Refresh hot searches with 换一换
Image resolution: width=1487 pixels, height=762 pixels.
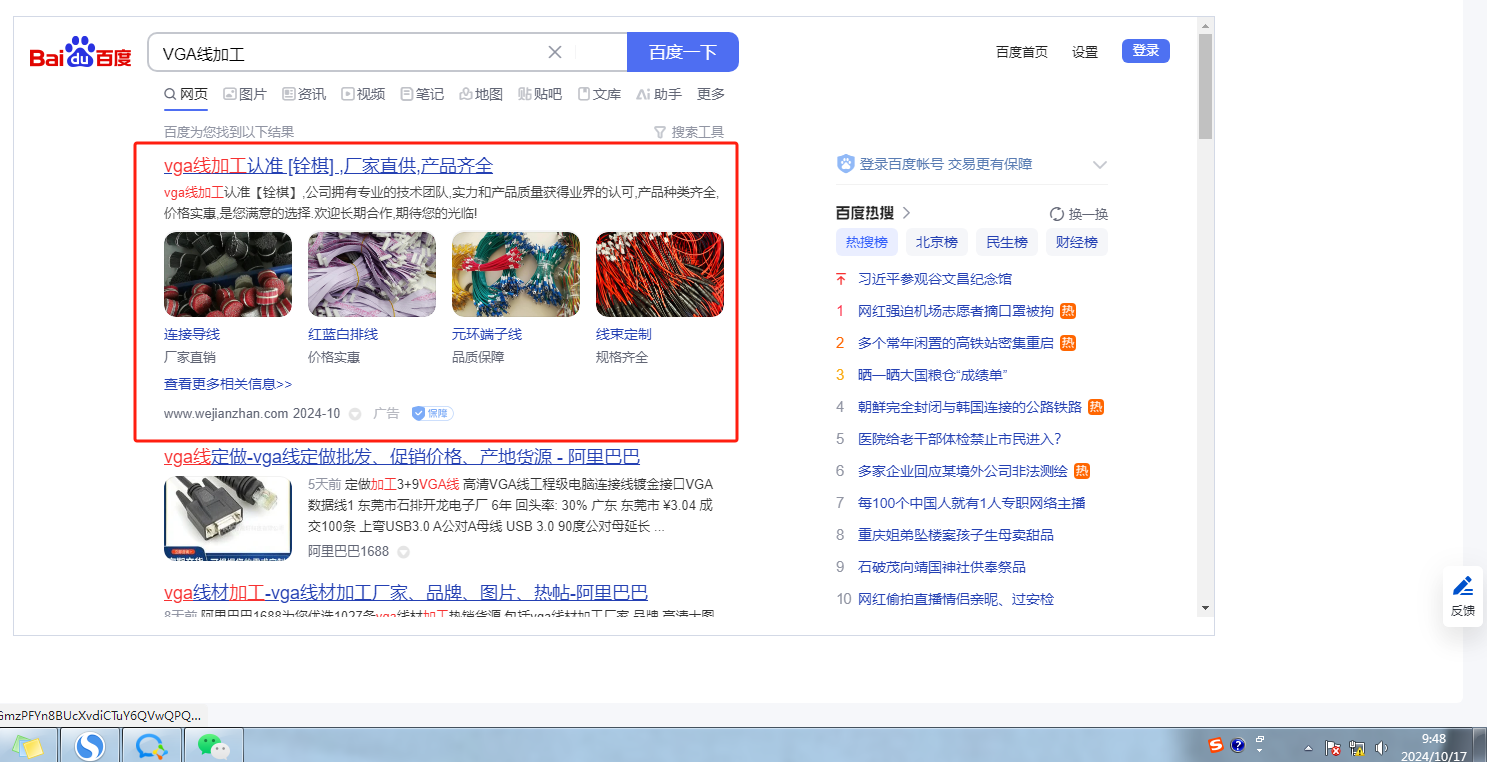click(x=1079, y=214)
